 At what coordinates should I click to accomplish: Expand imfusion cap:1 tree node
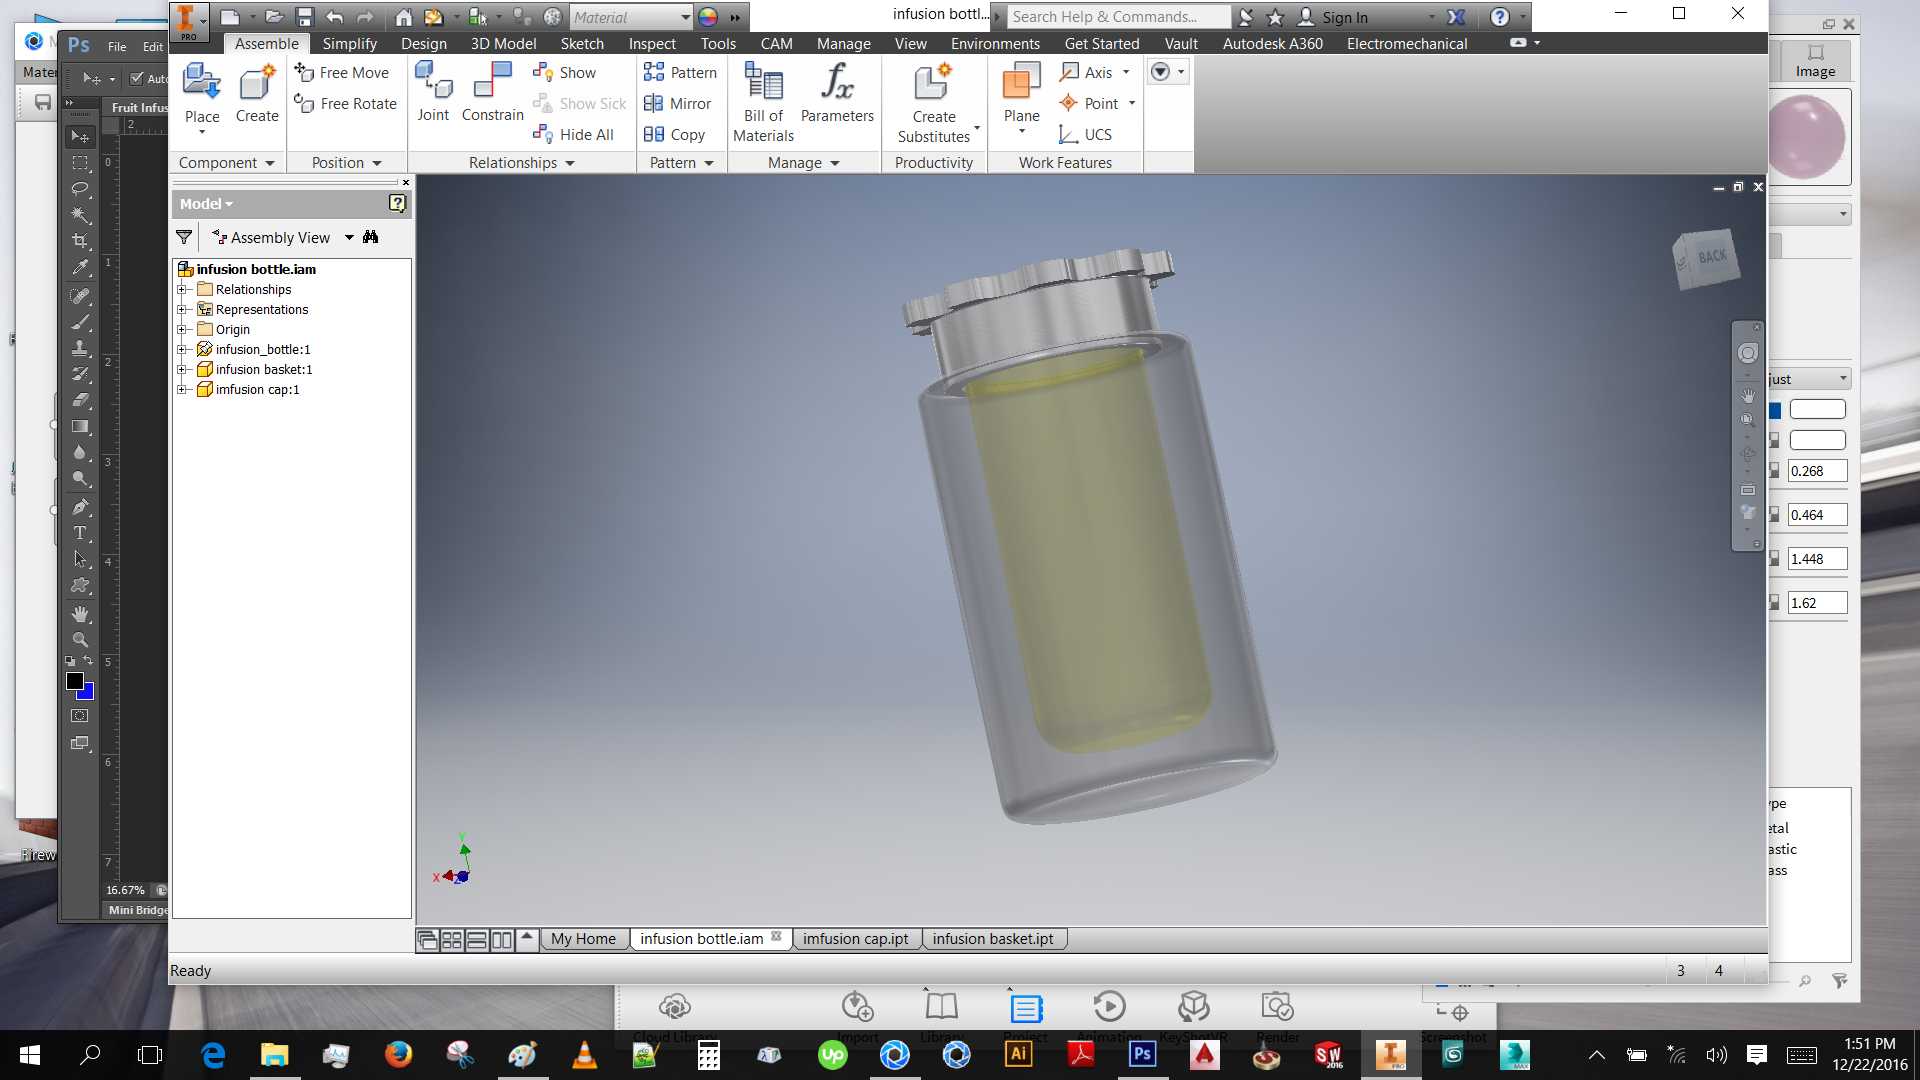pyautogui.click(x=182, y=390)
